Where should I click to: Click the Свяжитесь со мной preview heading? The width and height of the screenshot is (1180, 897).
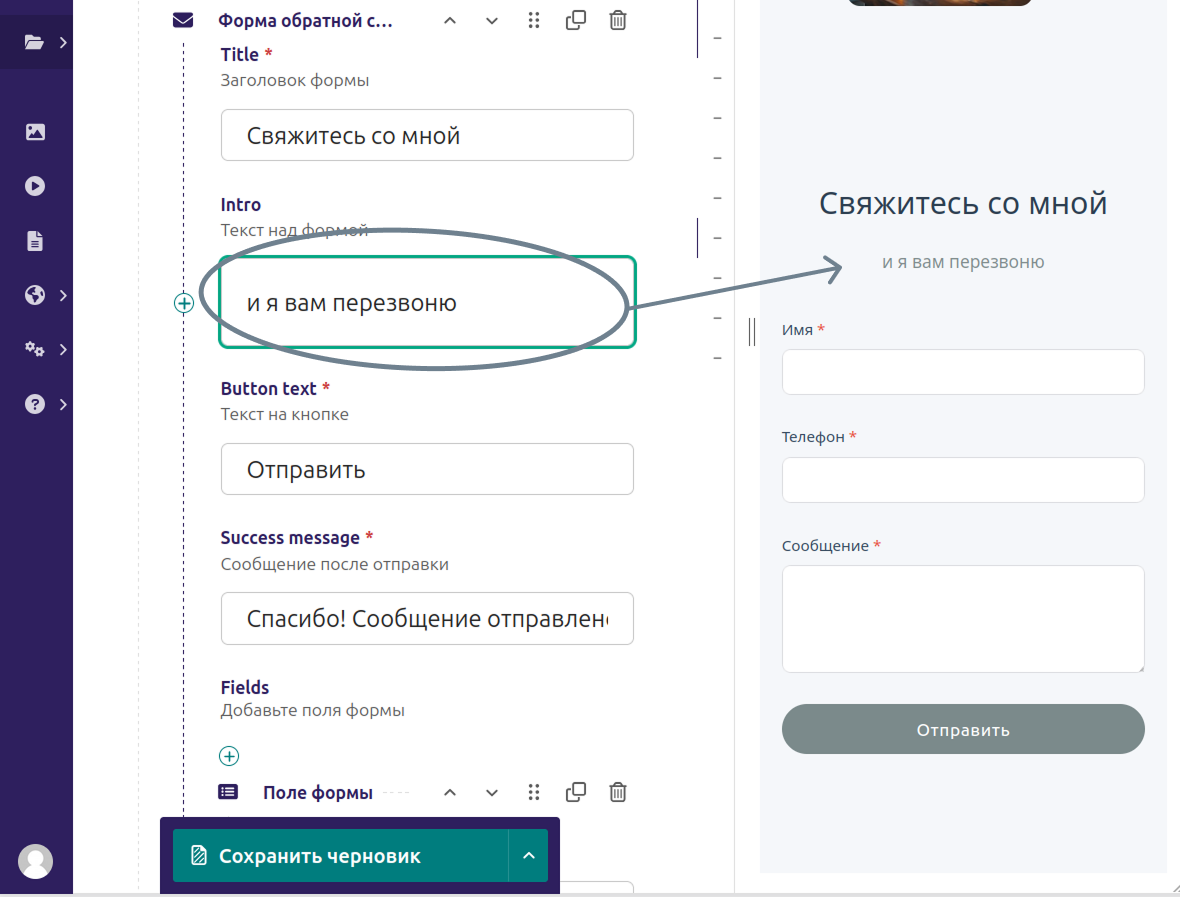point(963,203)
